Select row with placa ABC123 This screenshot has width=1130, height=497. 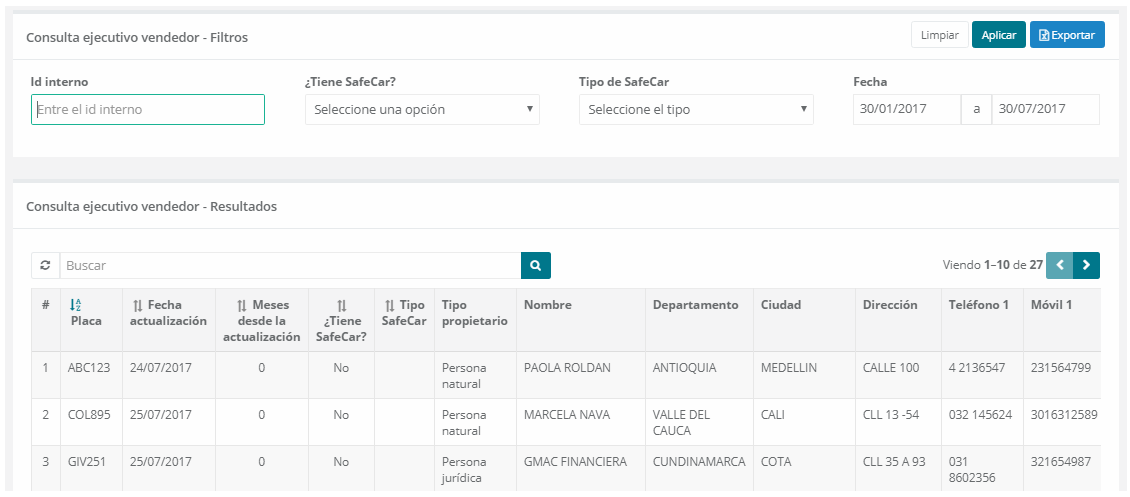[88, 368]
